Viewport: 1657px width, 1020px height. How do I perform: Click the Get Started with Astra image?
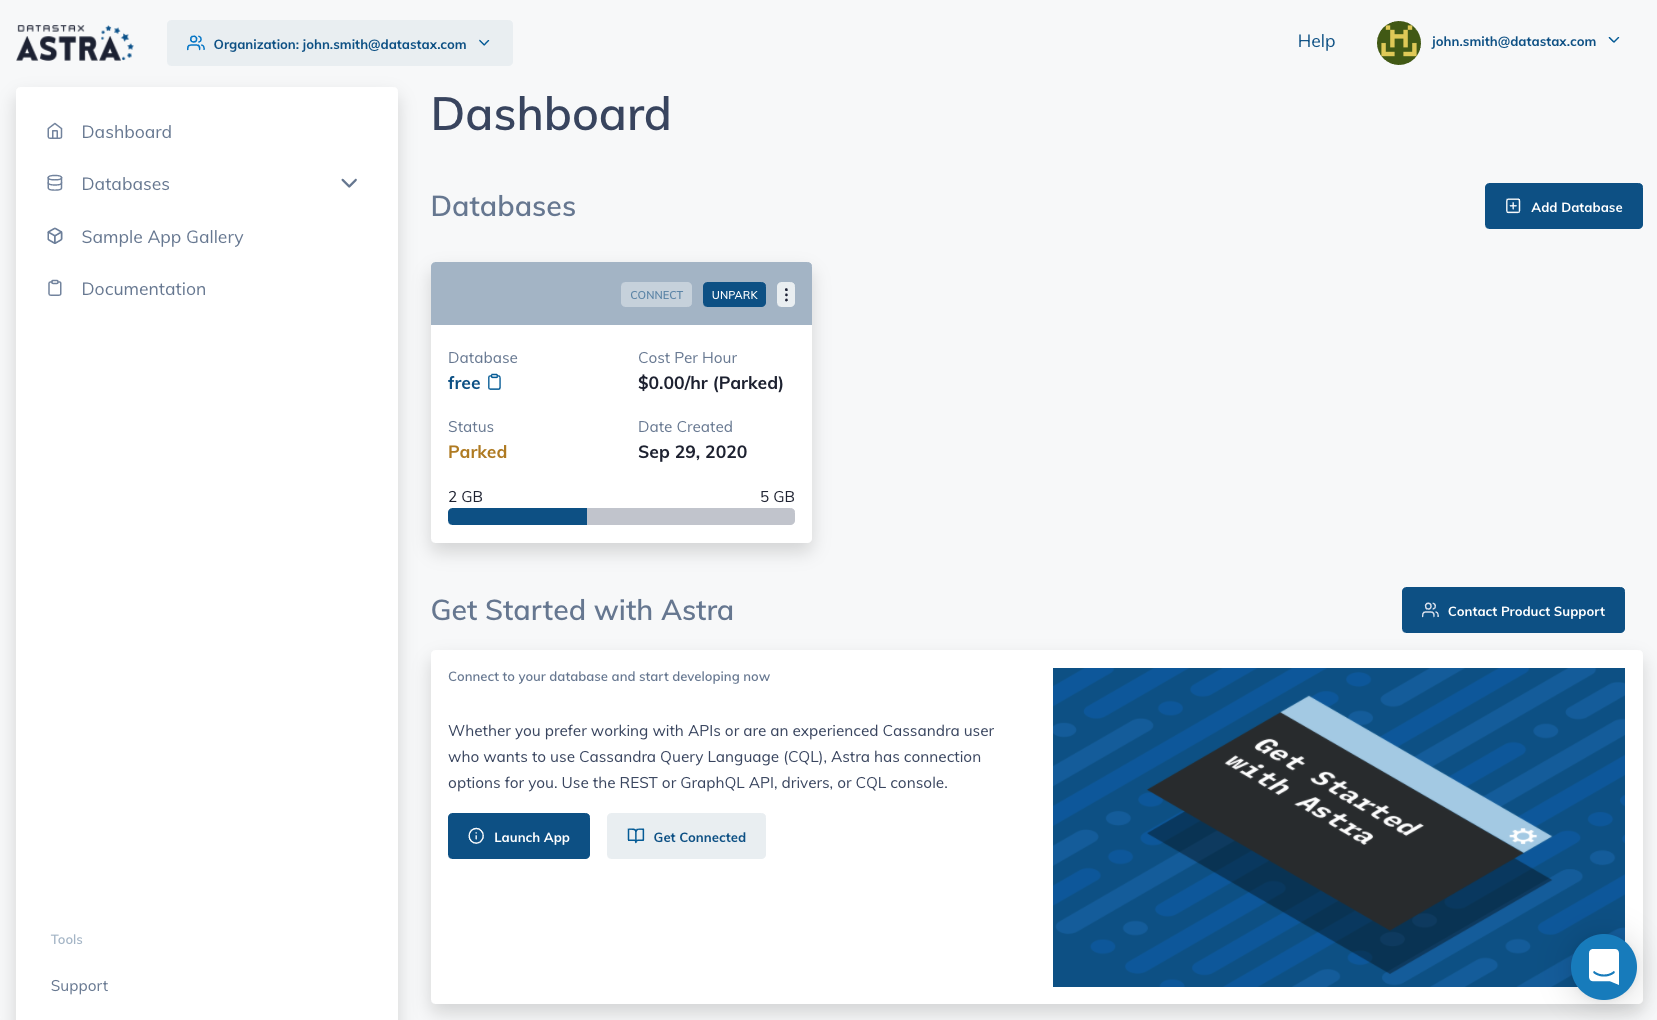pyautogui.click(x=1338, y=827)
